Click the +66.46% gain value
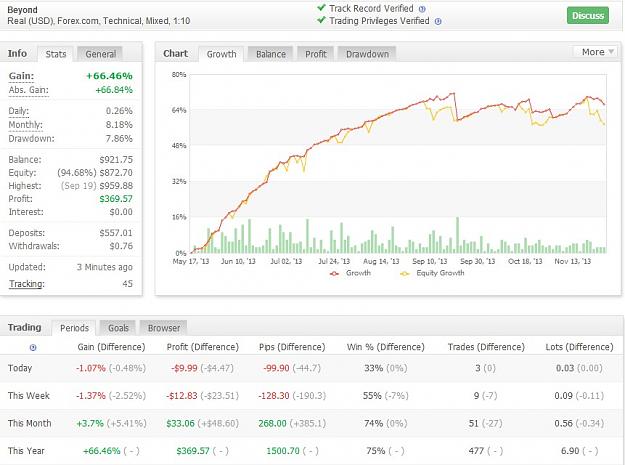625x465 pixels. (x=109, y=76)
